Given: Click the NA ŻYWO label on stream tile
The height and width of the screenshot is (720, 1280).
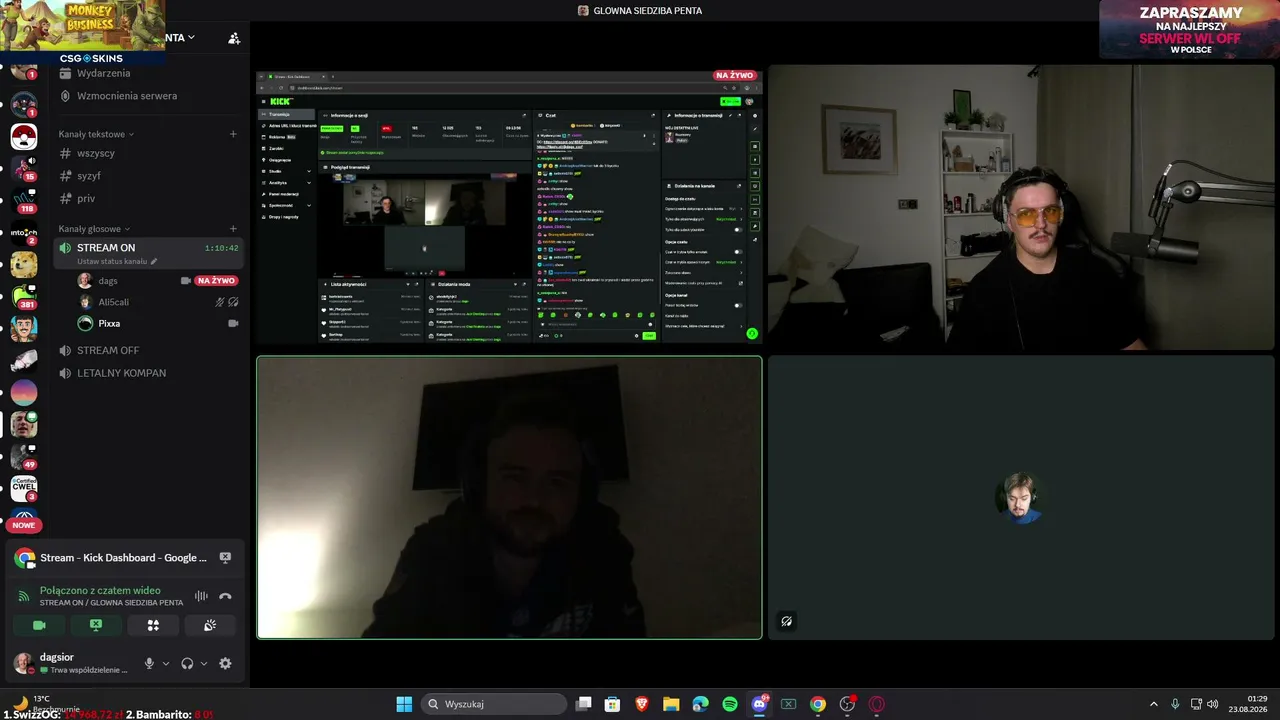Looking at the screenshot, I should 734,75.
